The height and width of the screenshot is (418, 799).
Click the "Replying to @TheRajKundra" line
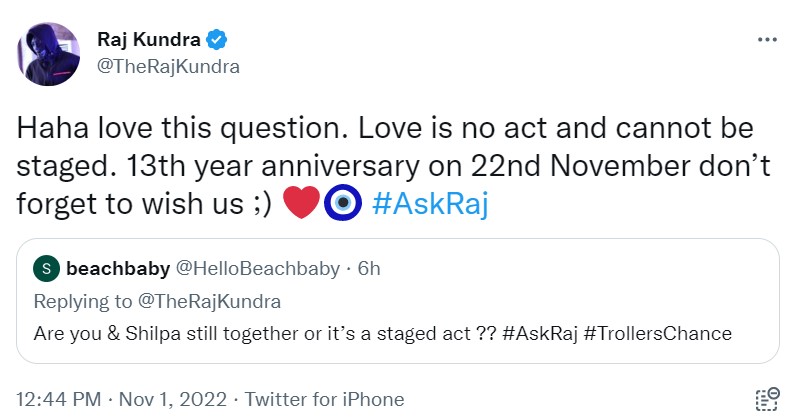coord(157,301)
